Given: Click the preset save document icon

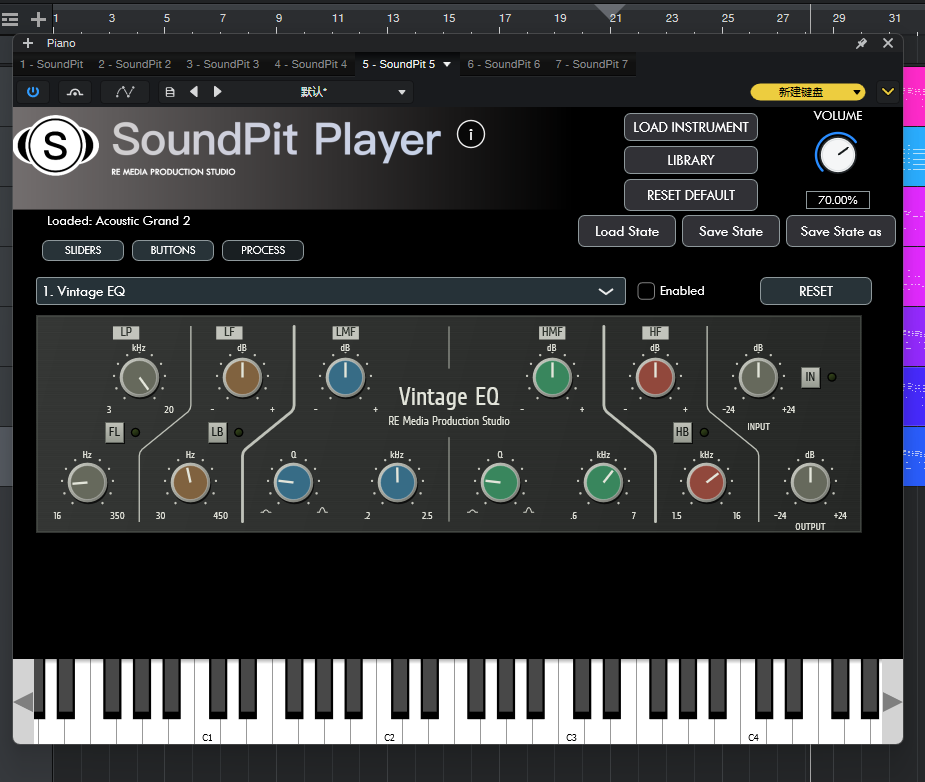Looking at the screenshot, I should click(170, 92).
